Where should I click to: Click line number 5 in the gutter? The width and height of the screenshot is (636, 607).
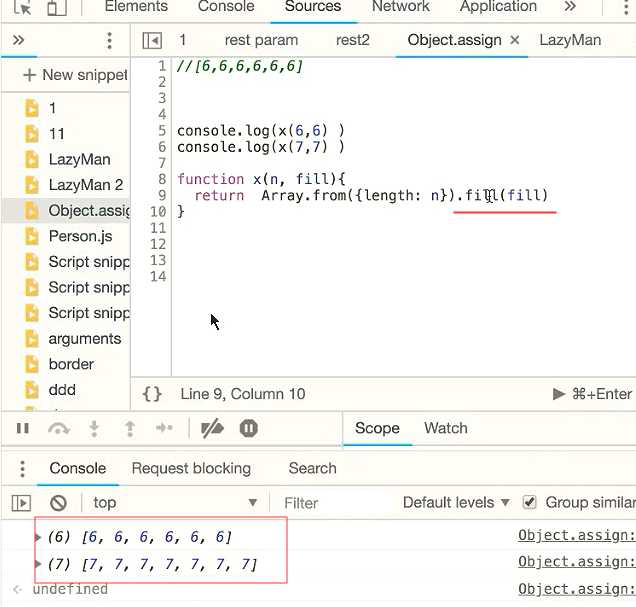(162, 131)
